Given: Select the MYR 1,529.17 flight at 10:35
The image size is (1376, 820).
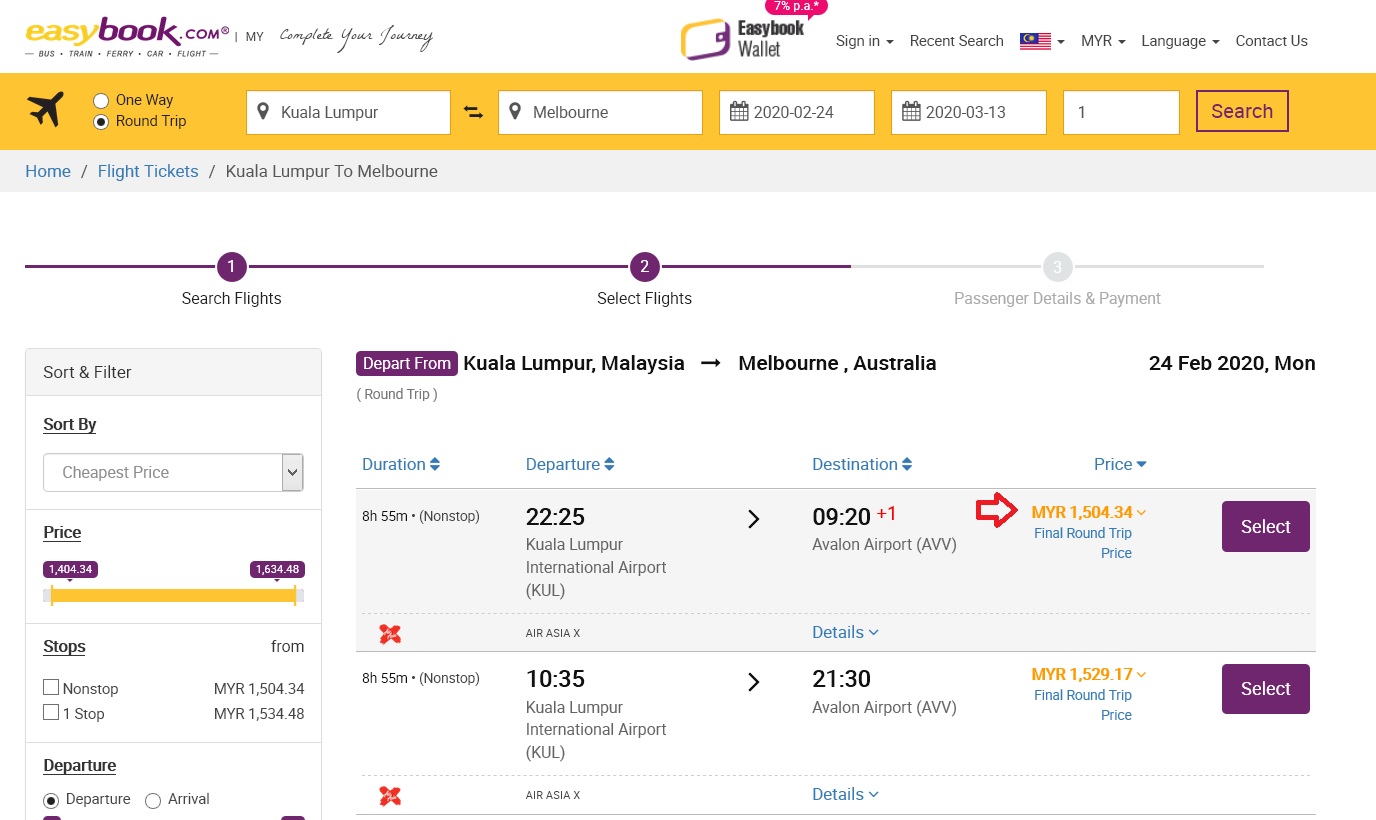Looking at the screenshot, I should coord(1265,689).
